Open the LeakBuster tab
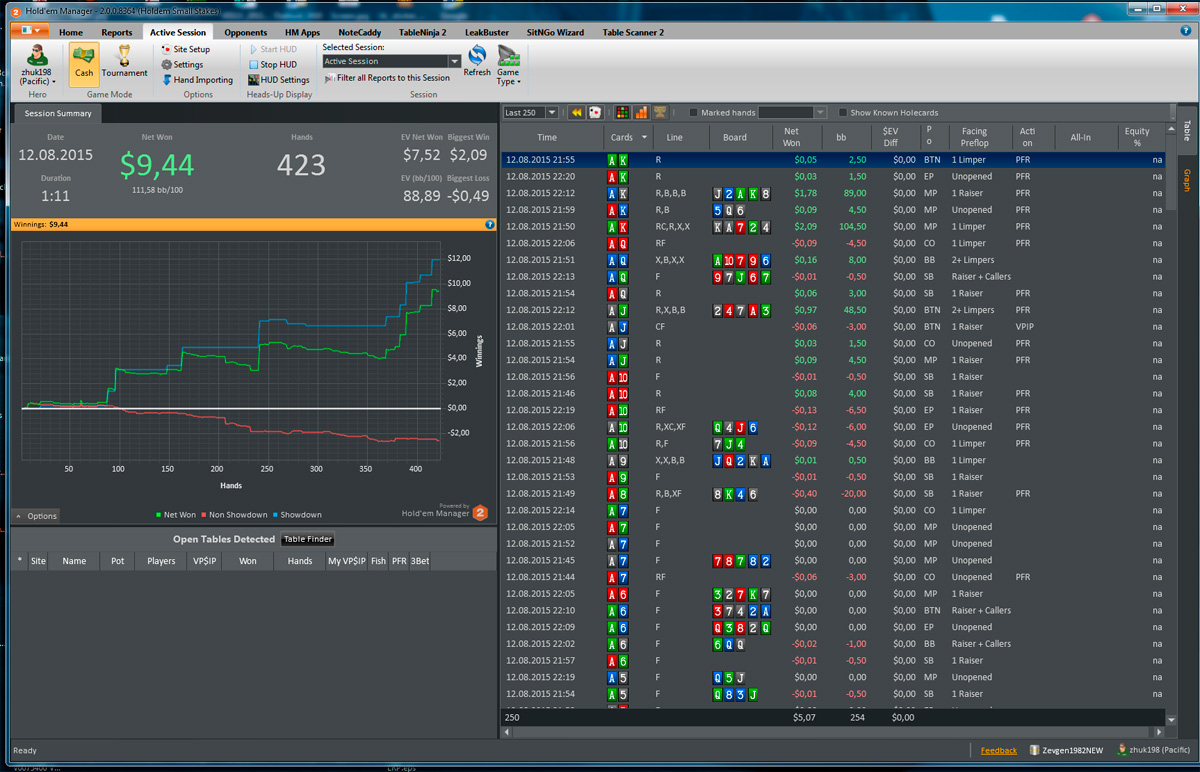1200x772 pixels. point(487,32)
